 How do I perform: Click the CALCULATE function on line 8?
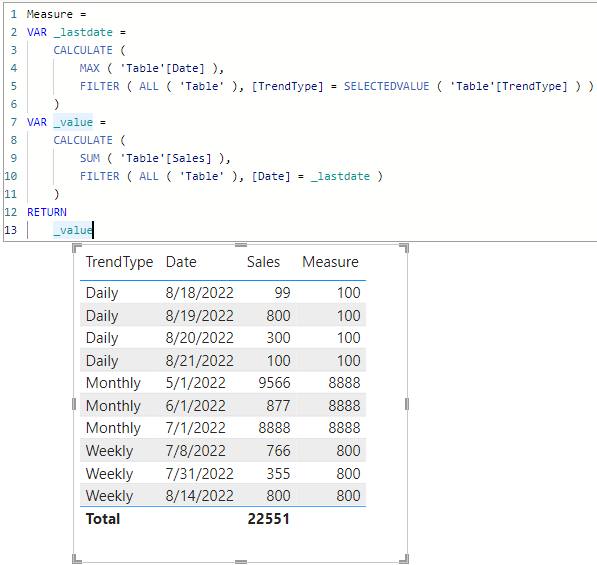click(x=83, y=140)
